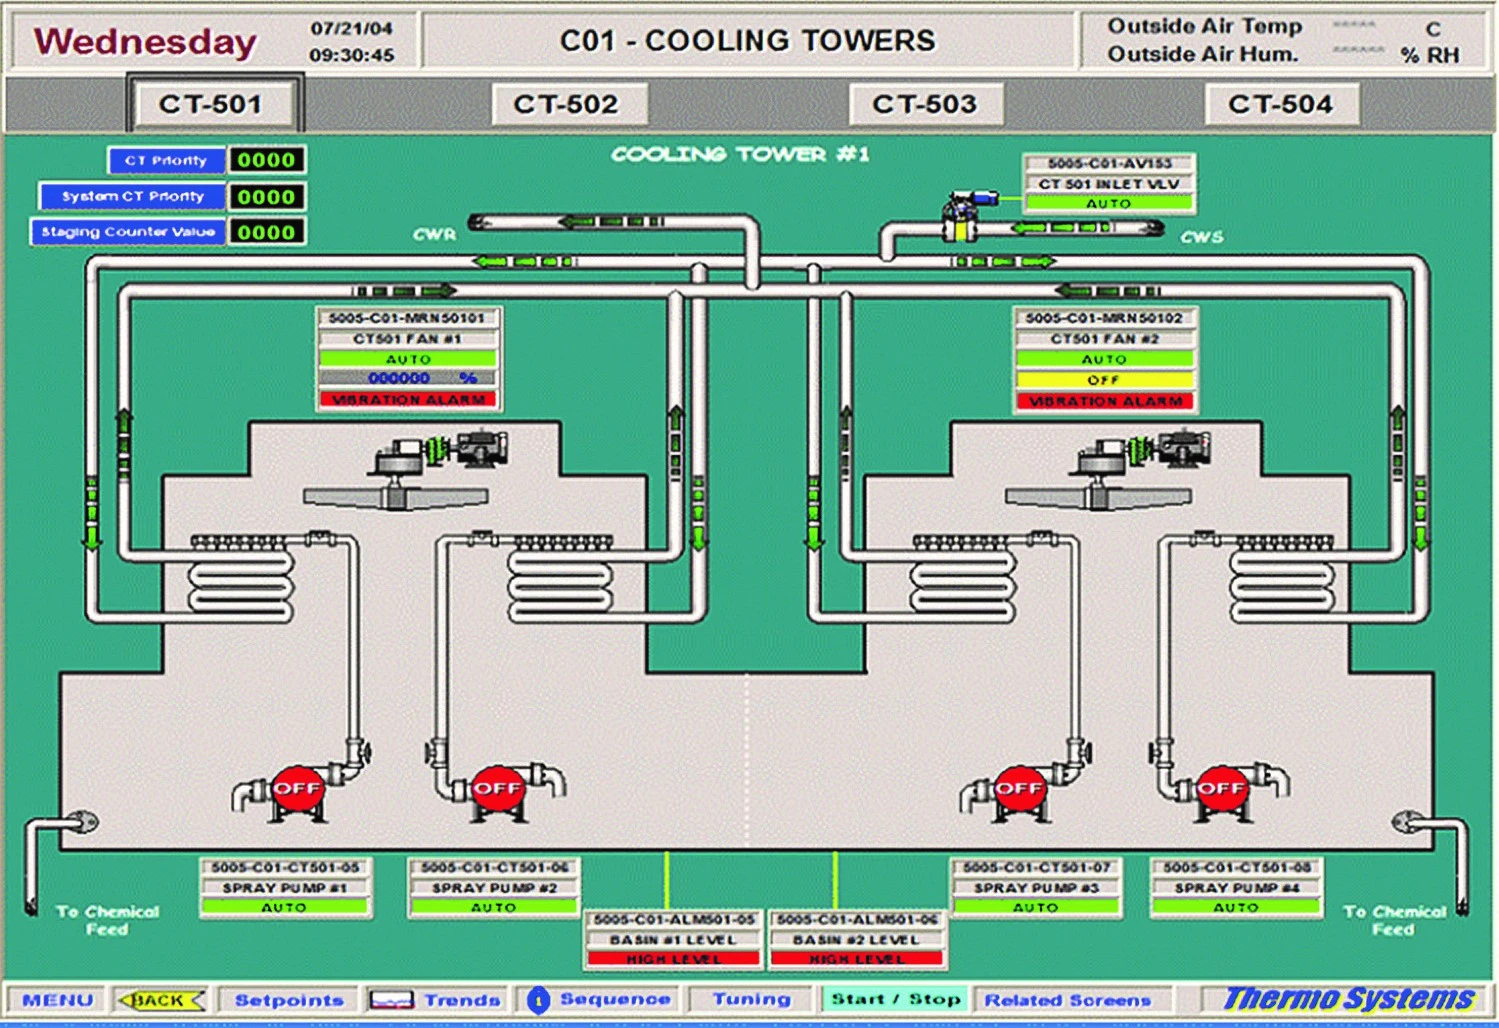Click the Sequence info icon
This screenshot has width=1499, height=1028.
tap(538, 997)
